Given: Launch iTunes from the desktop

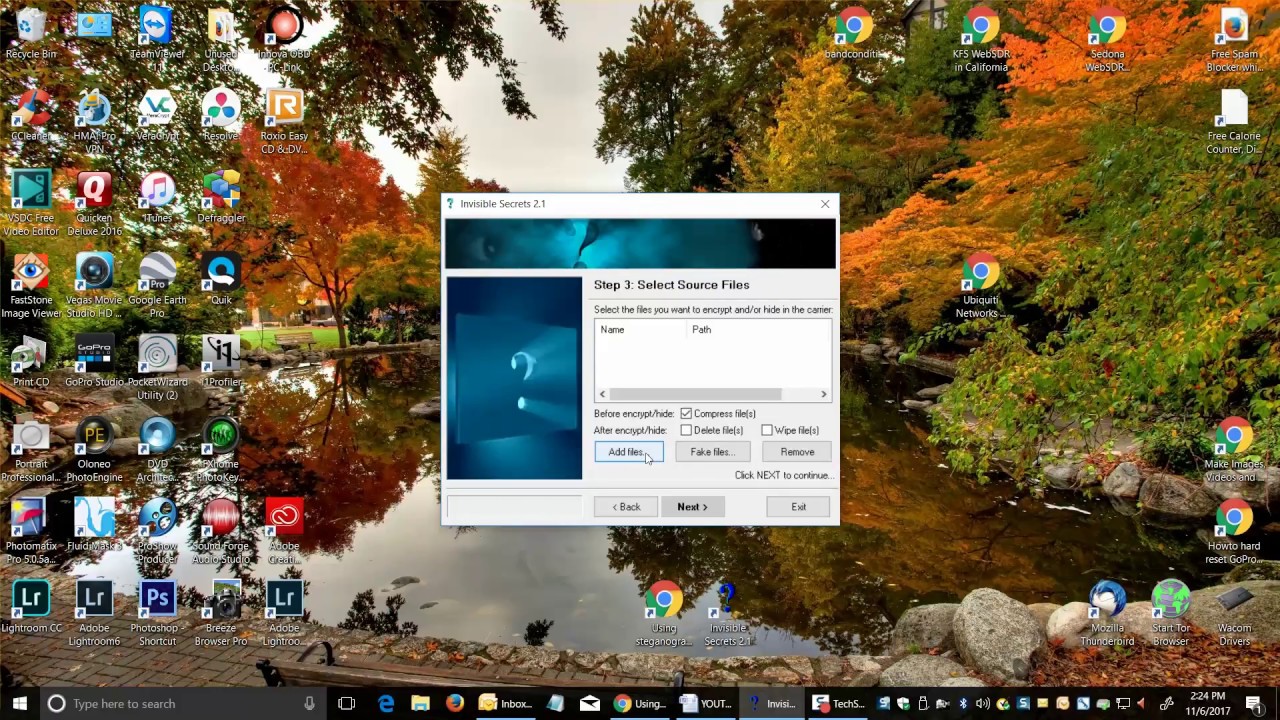Looking at the screenshot, I should pos(157,198).
